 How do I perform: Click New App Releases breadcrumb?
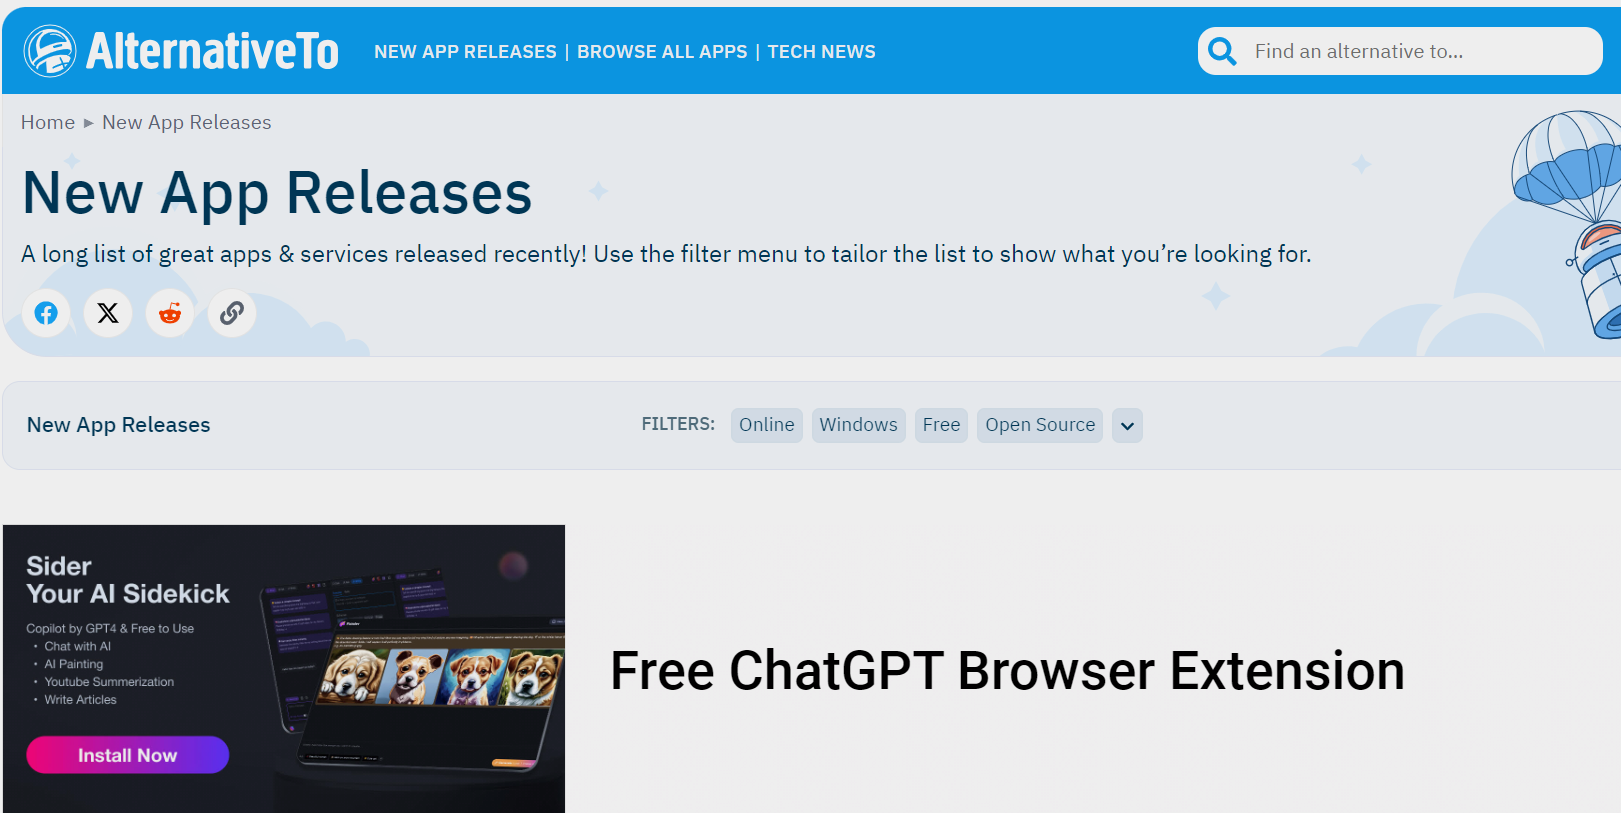pyautogui.click(x=187, y=122)
